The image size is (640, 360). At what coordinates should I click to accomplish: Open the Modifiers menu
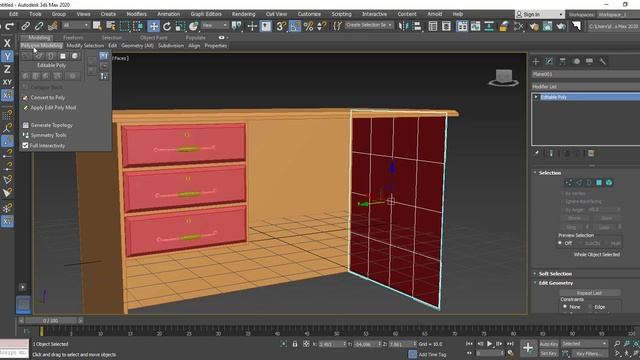[136, 14]
